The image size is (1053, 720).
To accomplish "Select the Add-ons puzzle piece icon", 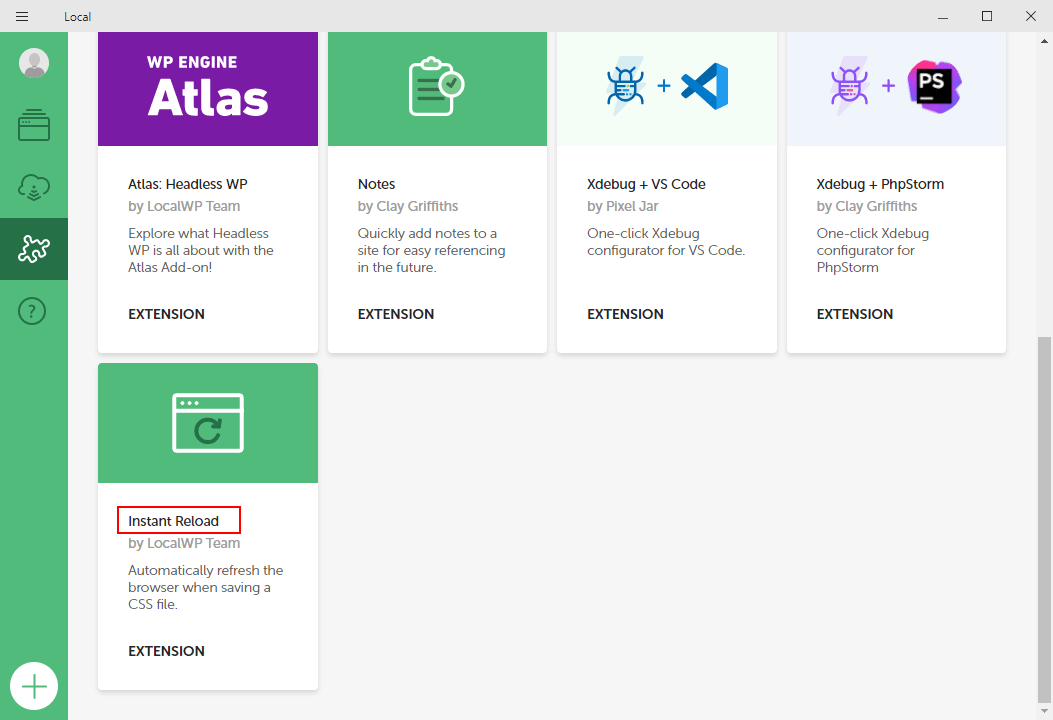I will (x=34, y=249).
